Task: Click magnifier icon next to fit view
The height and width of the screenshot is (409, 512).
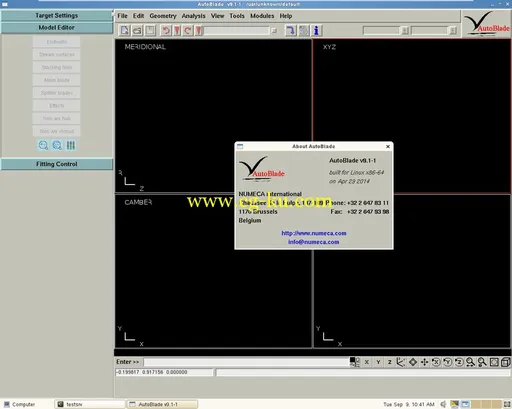Action: tap(482, 362)
